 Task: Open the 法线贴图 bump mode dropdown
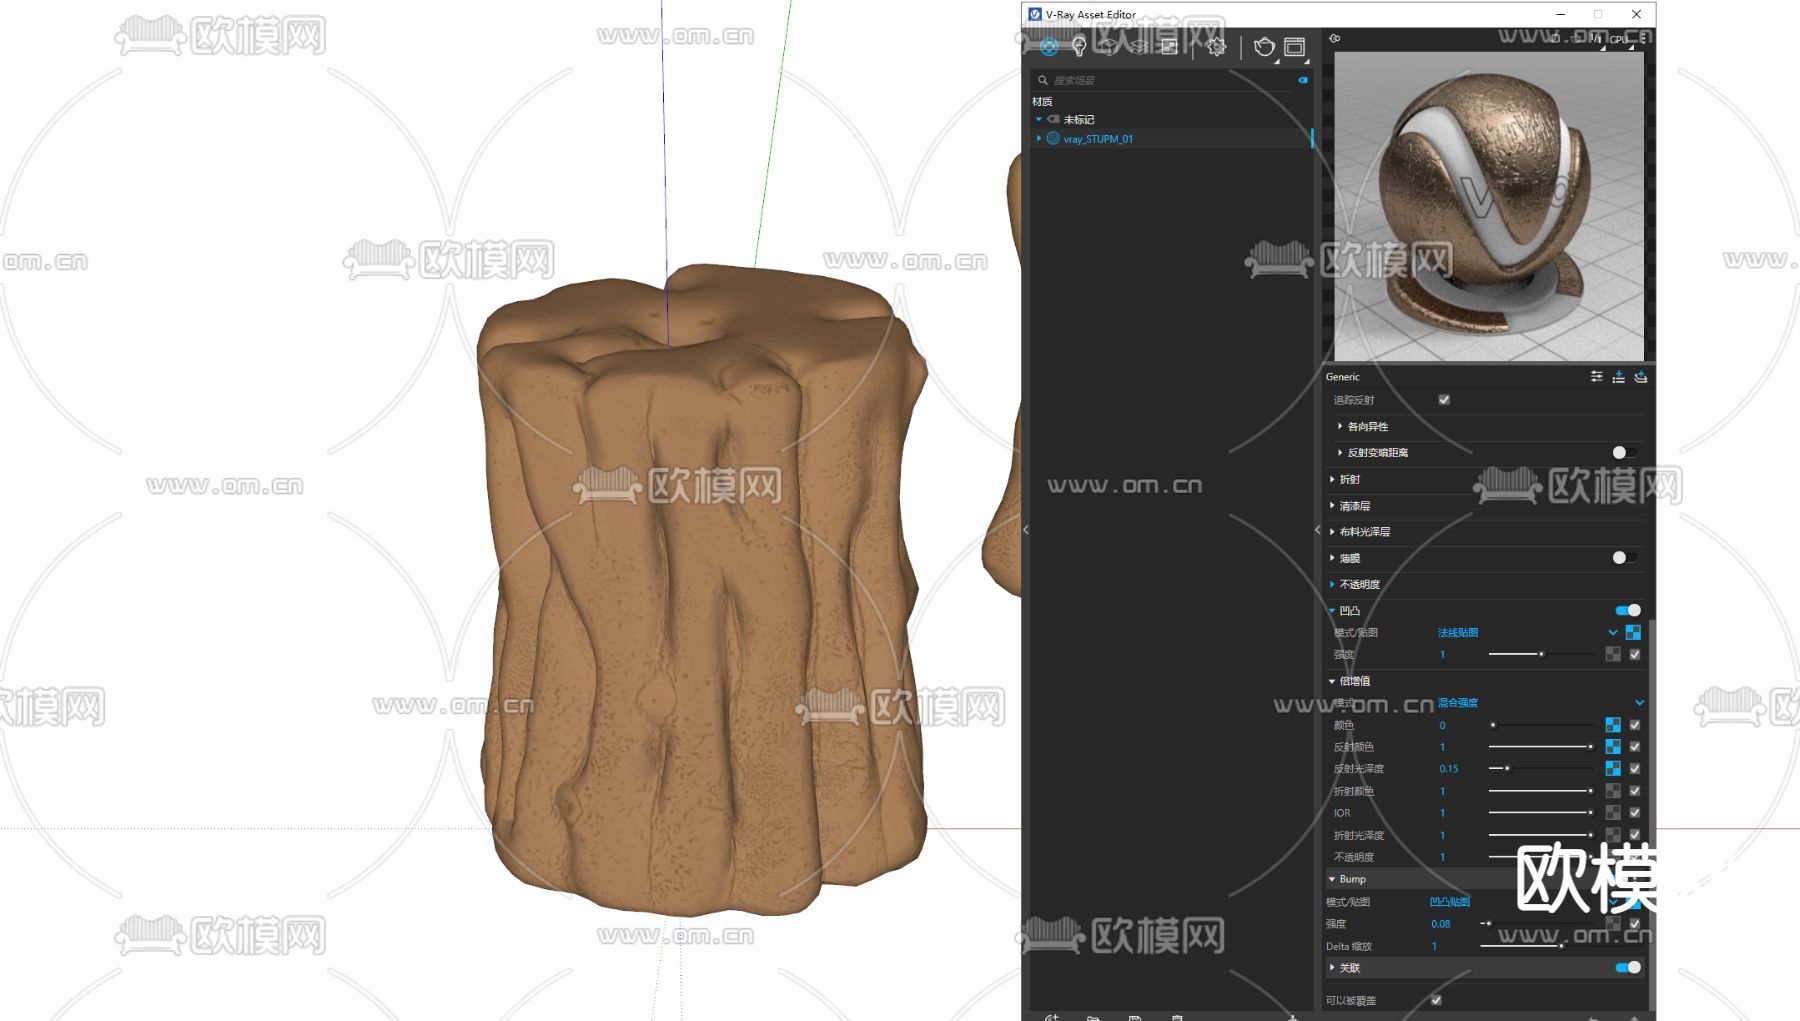click(x=1612, y=632)
